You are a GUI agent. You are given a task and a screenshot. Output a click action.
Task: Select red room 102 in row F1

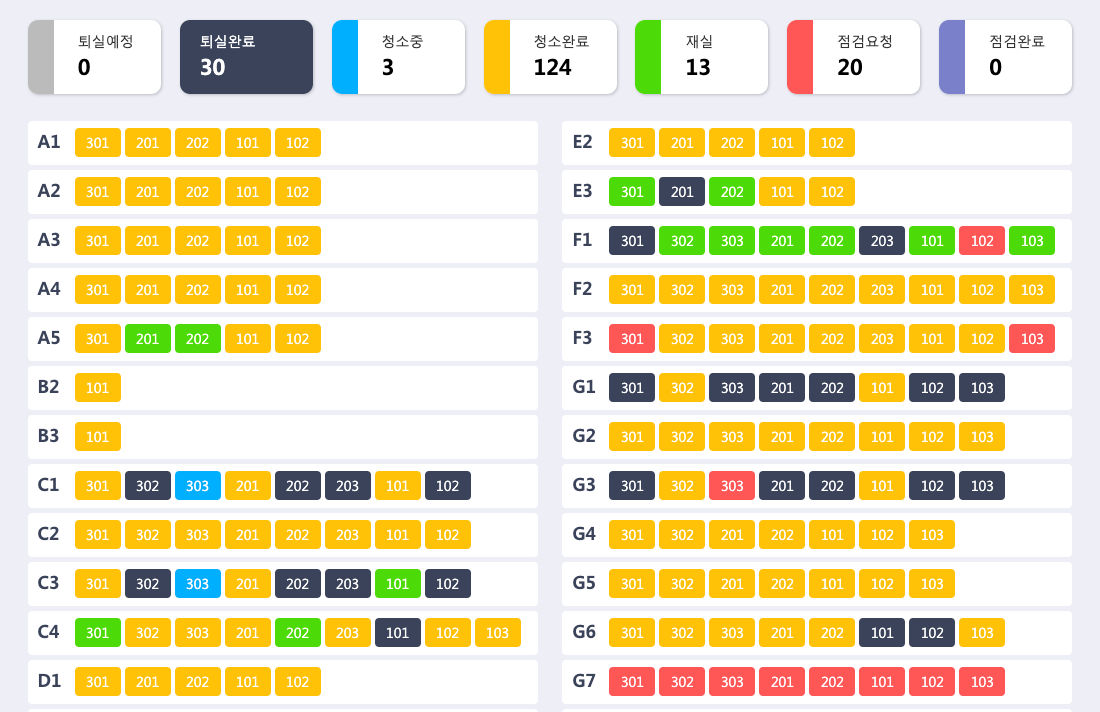click(982, 241)
